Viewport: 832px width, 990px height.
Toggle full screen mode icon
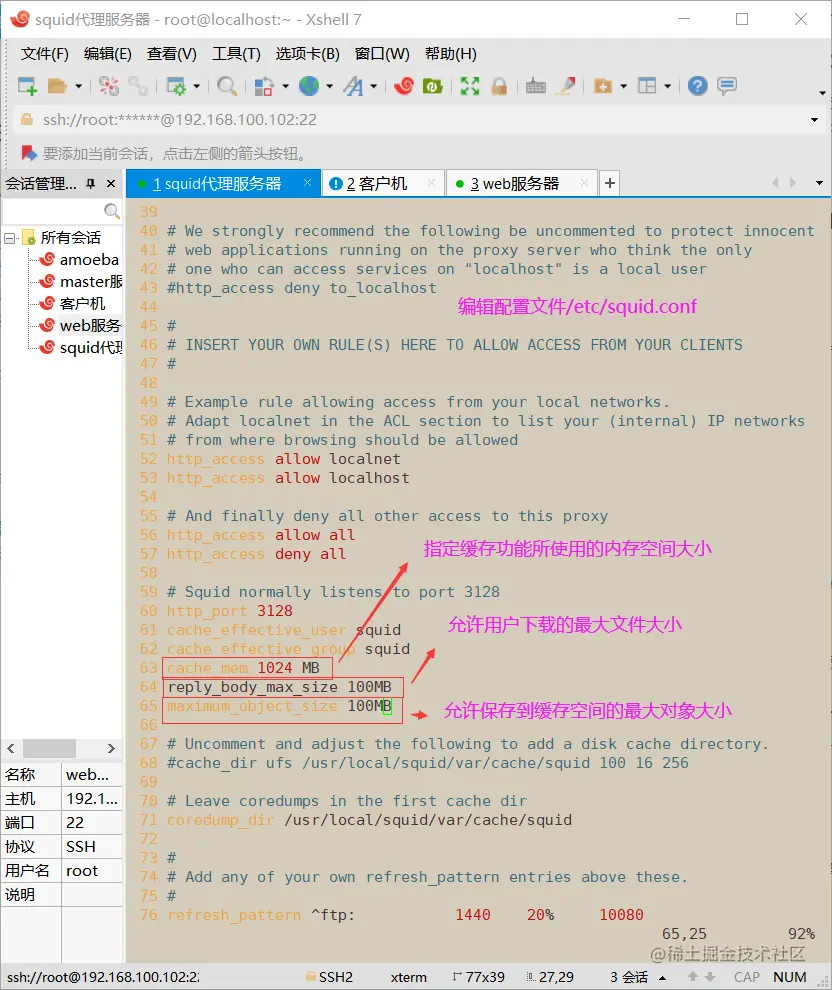coord(470,86)
